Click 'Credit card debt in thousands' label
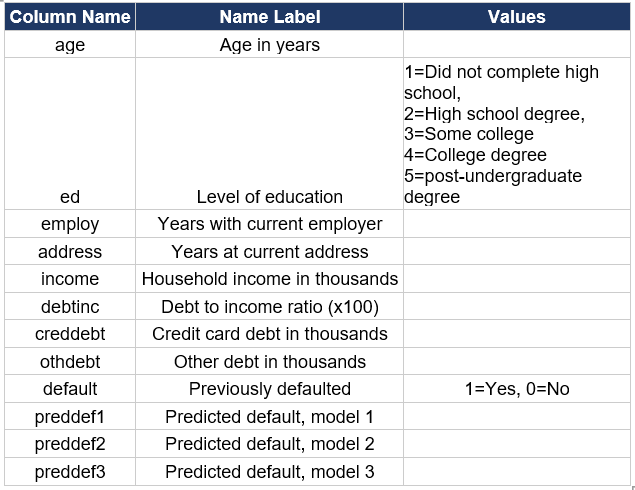The image size is (635, 490). pos(270,334)
